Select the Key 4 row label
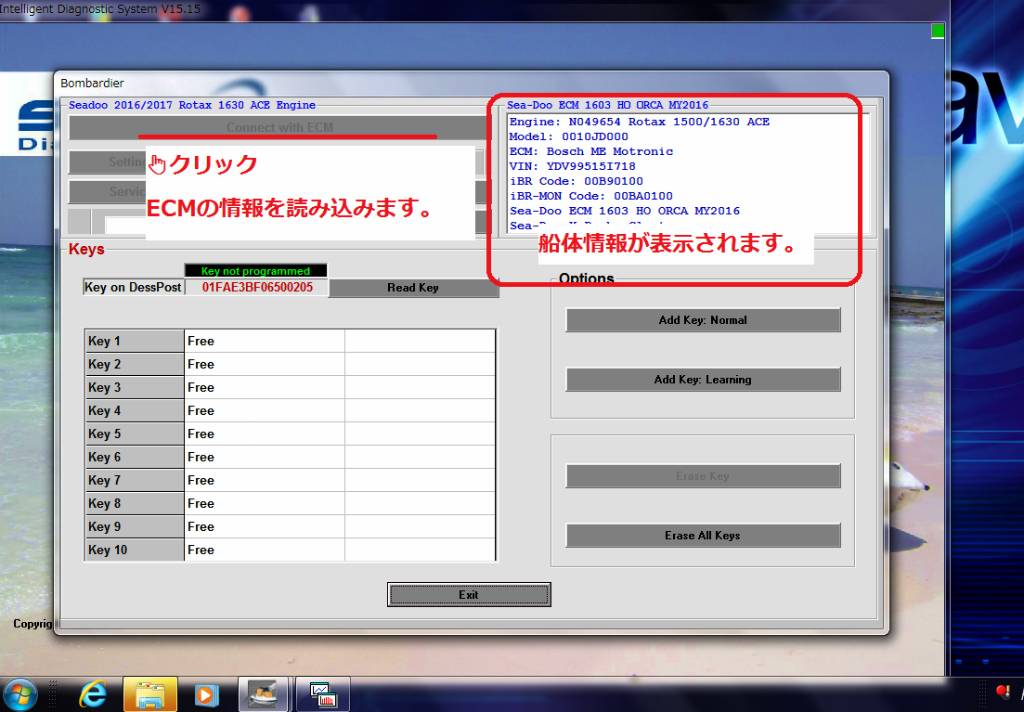The image size is (1024, 712). click(x=135, y=411)
